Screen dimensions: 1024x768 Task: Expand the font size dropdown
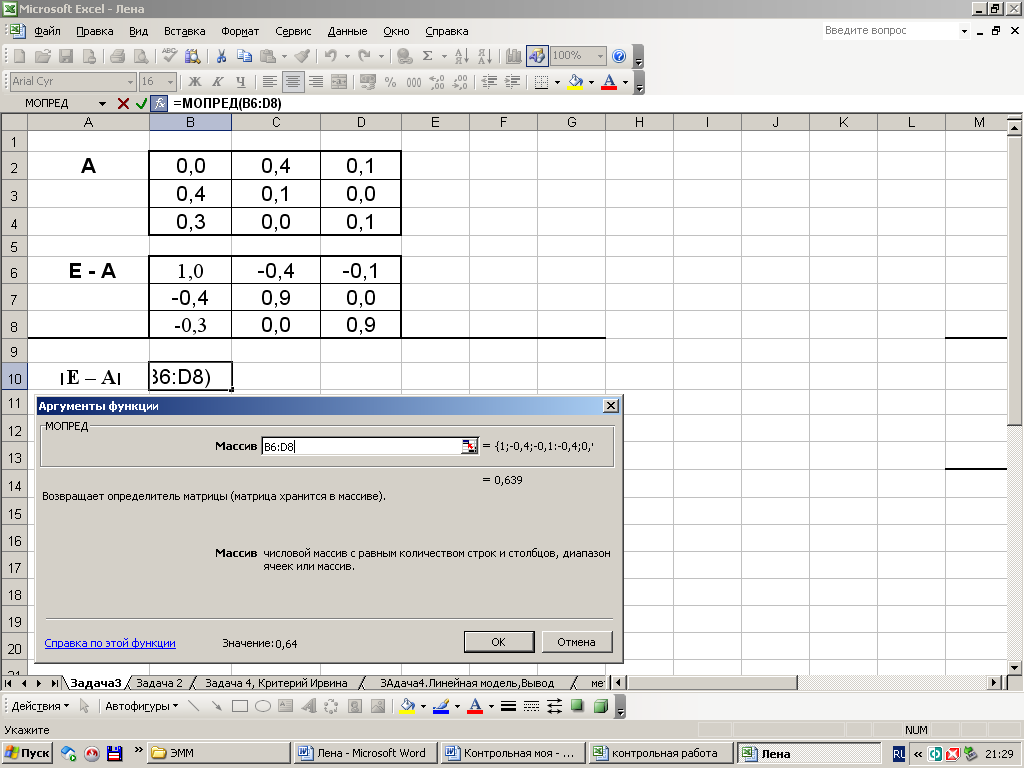click(172, 82)
